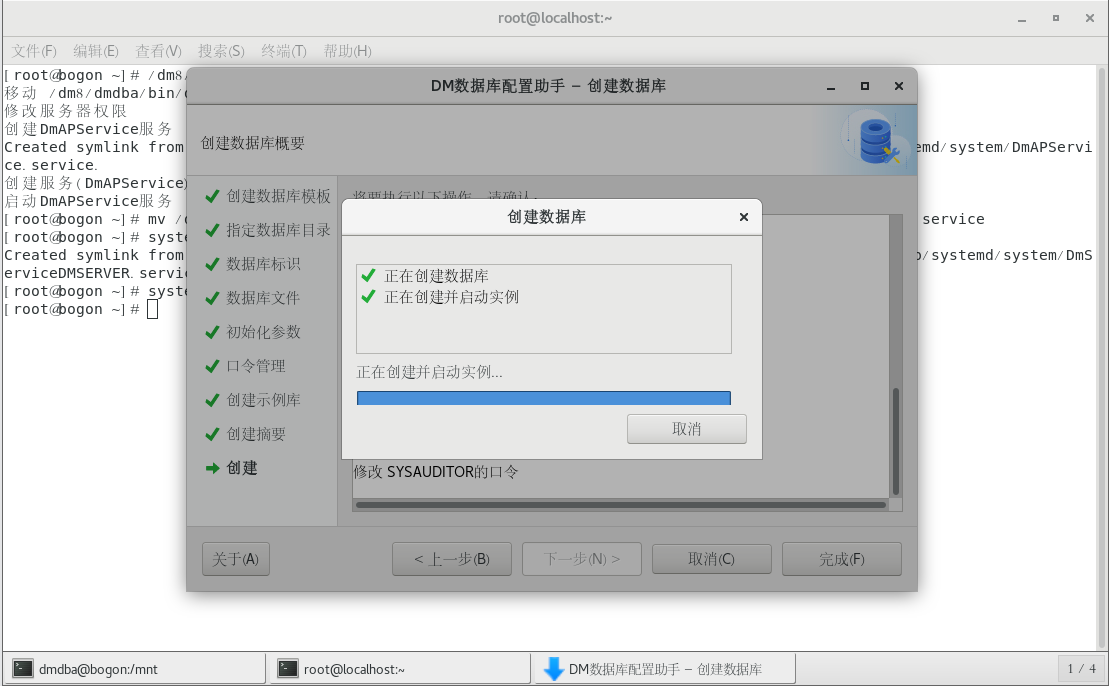Click the summary vertical scrollbar
The width and height of the screenshot is (1109, 686).
point(895,441)
